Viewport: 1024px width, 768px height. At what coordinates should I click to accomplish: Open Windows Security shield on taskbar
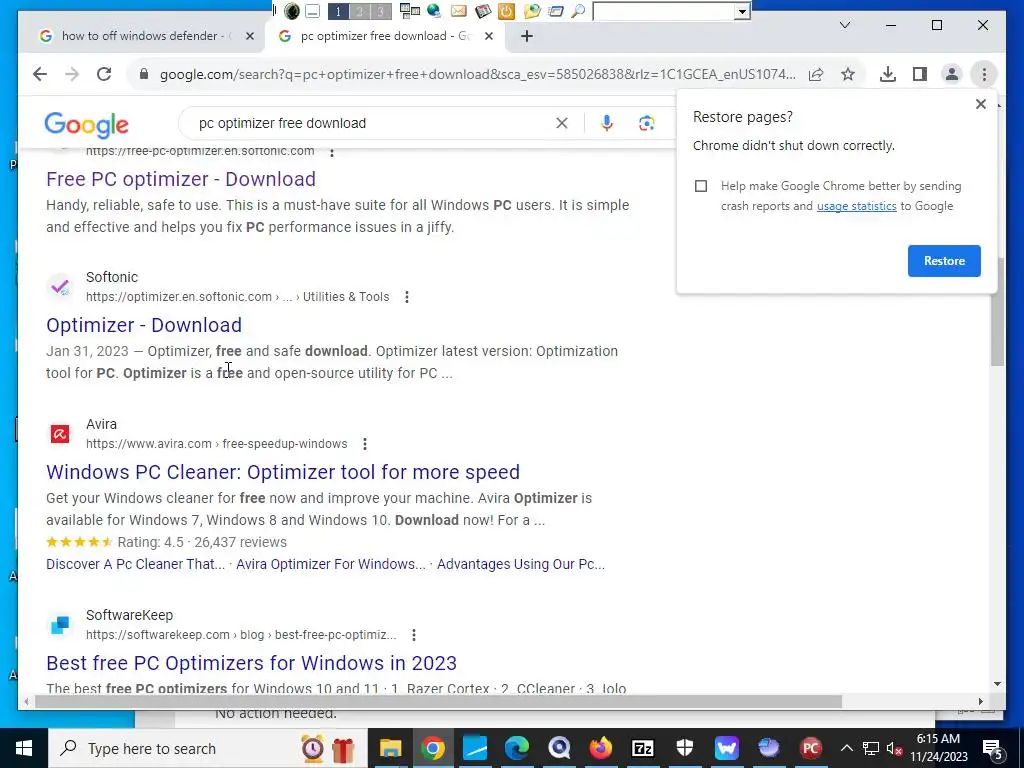[x=684, y=748]
